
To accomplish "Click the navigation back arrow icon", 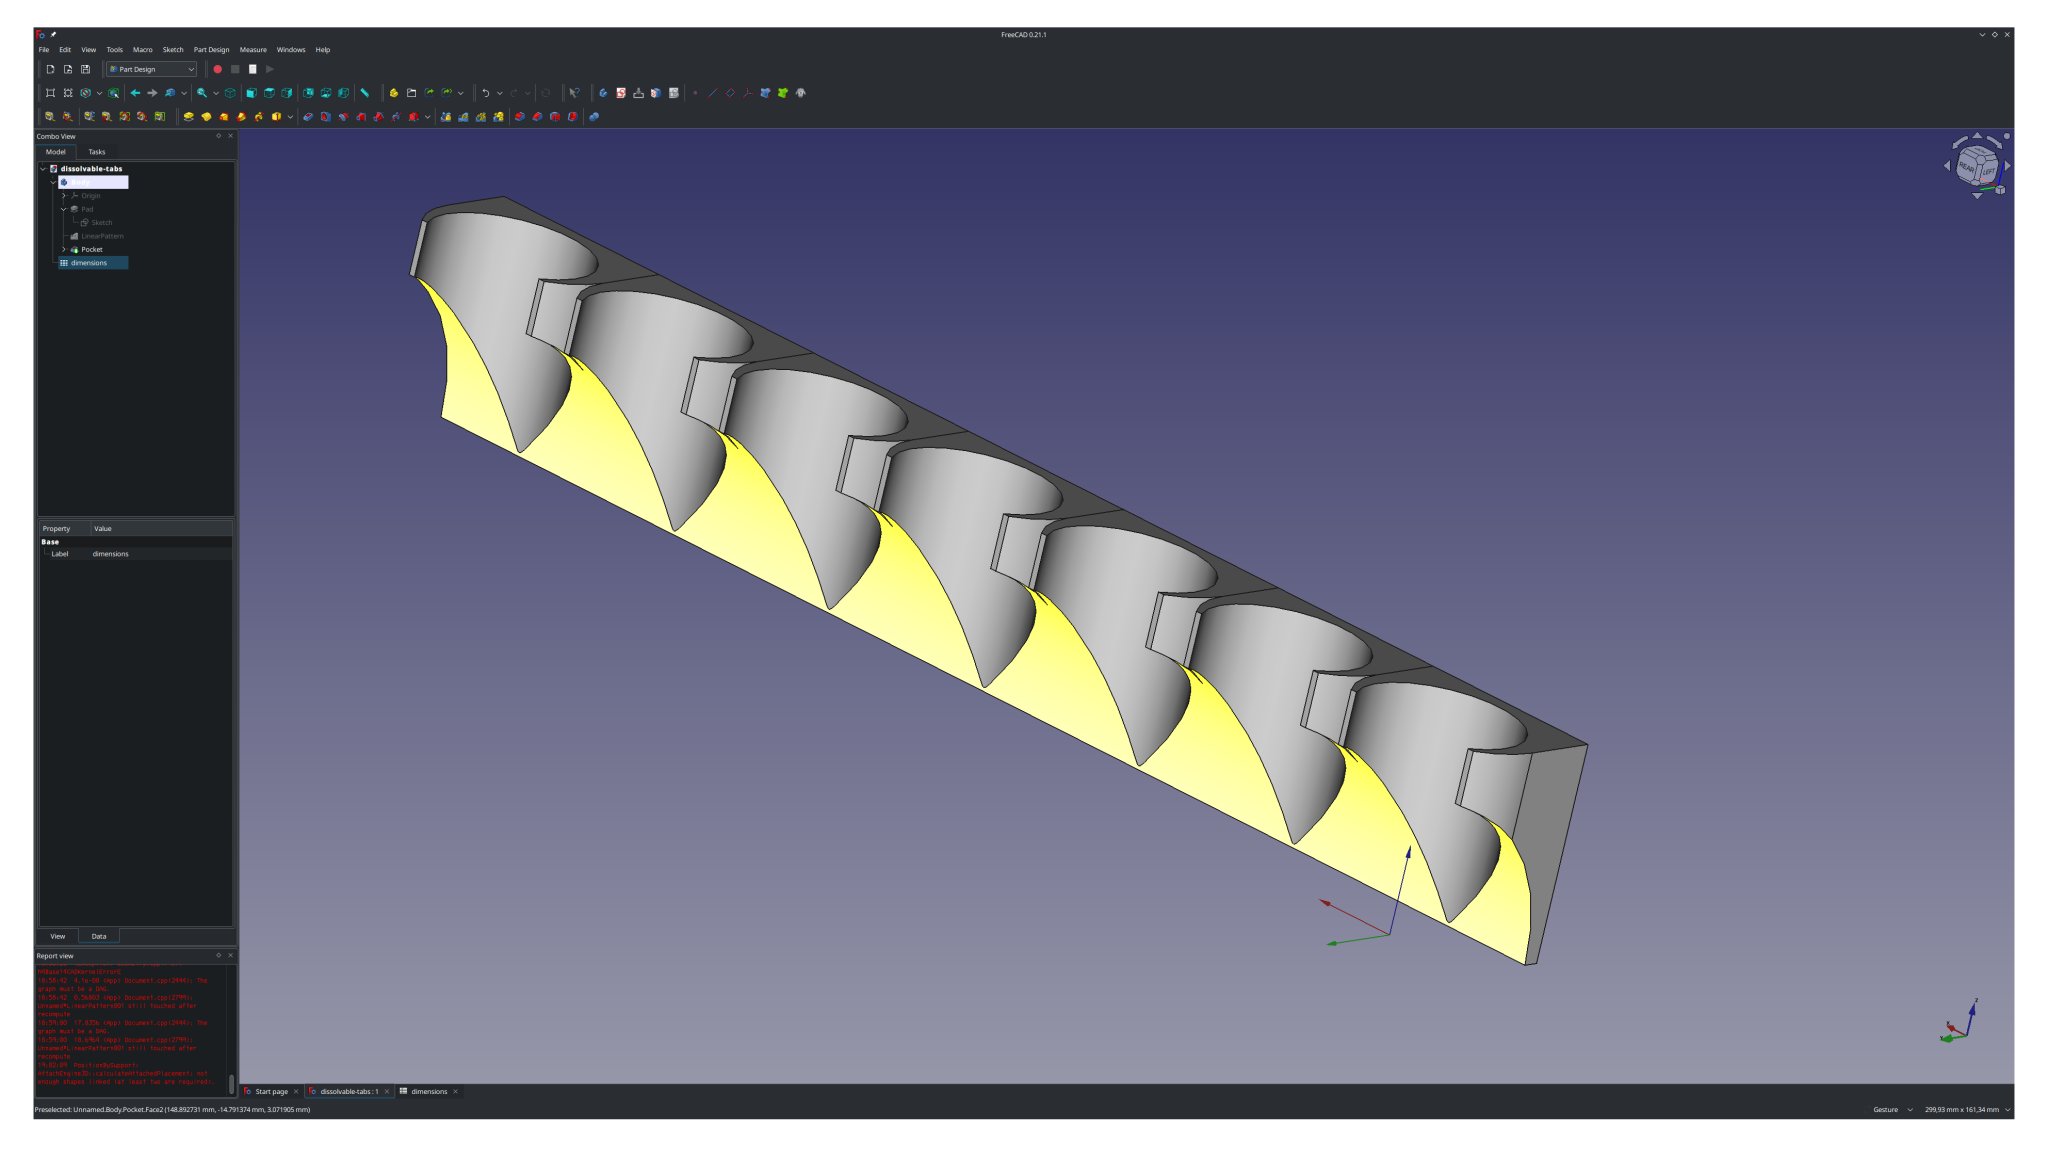I will click(135, 93).
